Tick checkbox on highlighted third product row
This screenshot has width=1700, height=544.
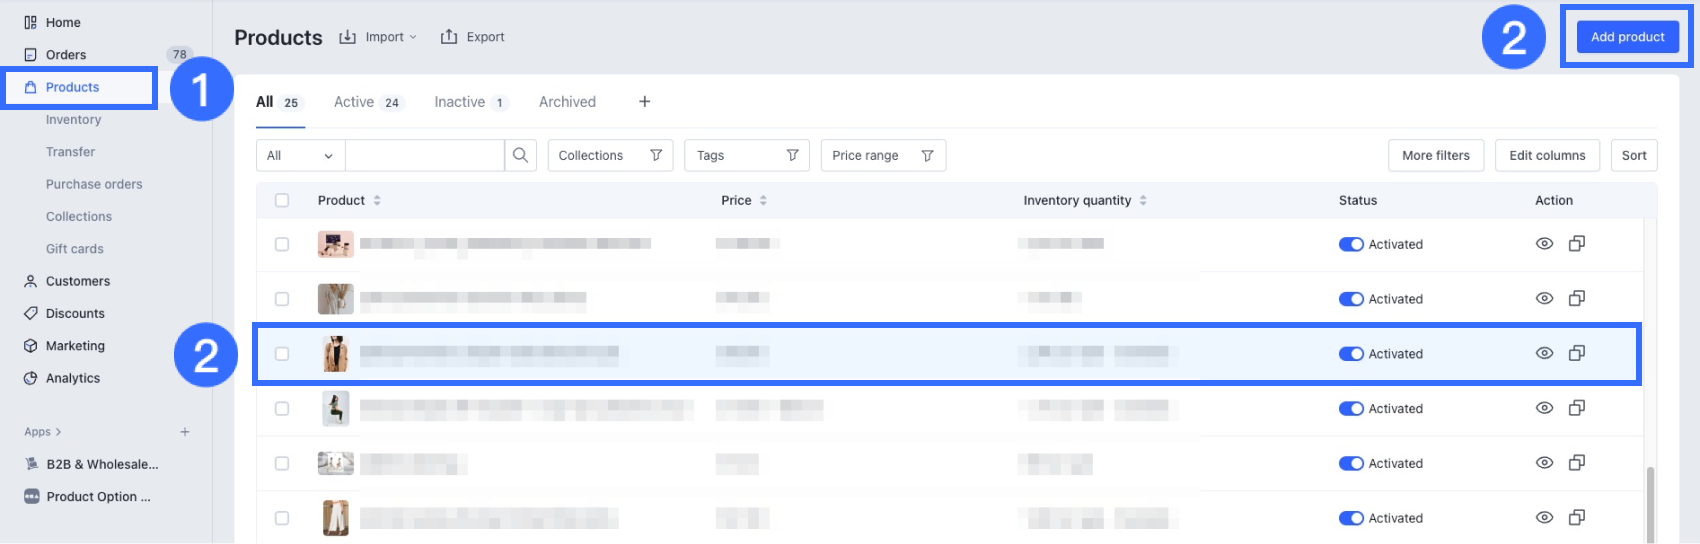(282, 354)
